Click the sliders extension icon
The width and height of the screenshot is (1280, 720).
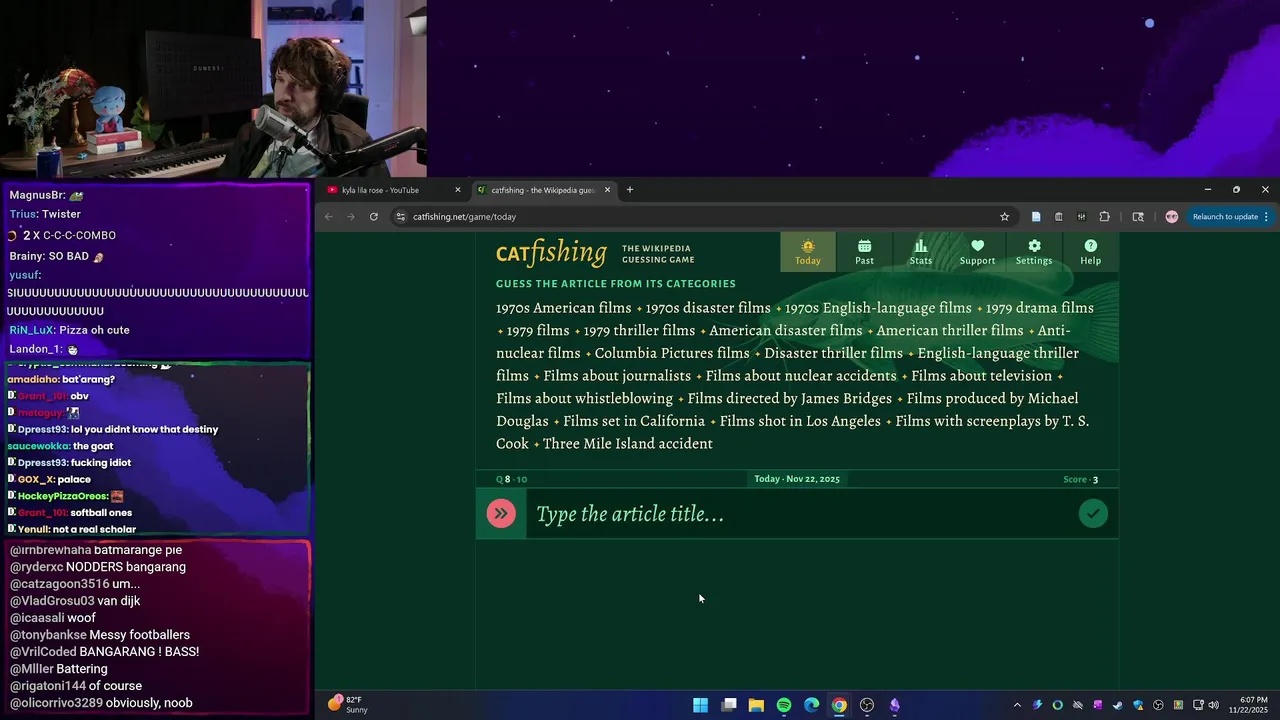(1081, 216)
